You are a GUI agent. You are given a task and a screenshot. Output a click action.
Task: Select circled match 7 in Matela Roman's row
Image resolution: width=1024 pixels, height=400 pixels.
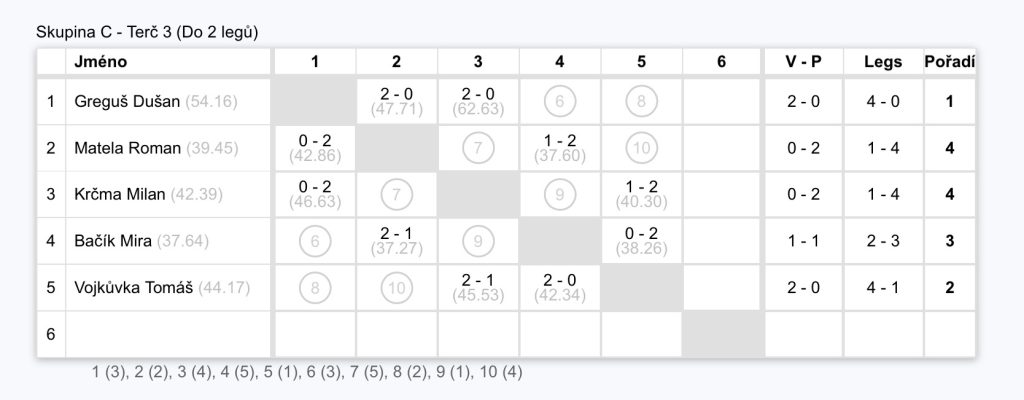tap(478, 148)
